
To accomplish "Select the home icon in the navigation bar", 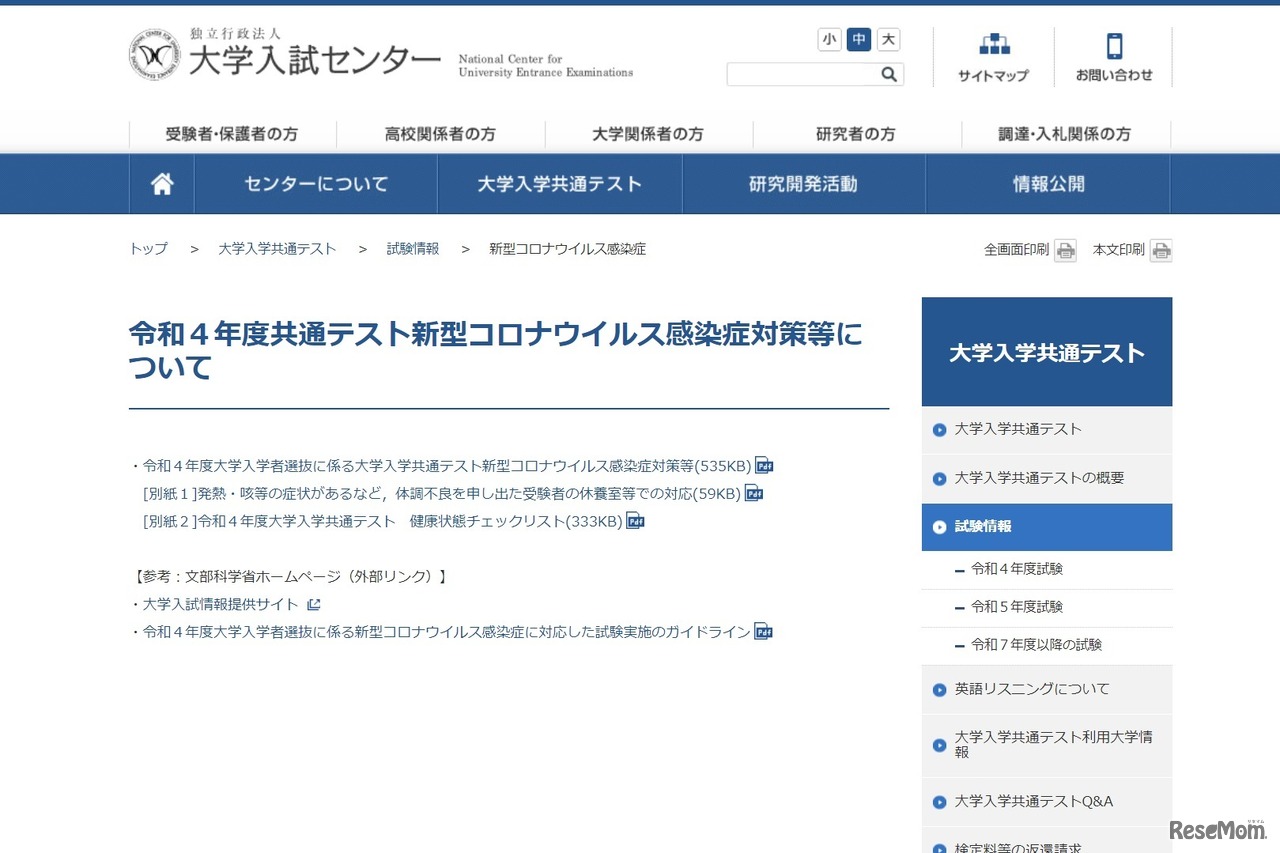I will point(161,183).
